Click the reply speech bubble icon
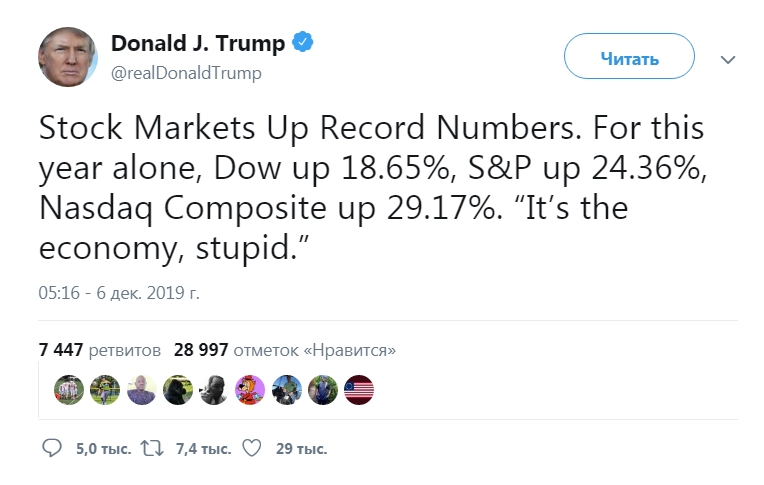 (x=52, y=449)
